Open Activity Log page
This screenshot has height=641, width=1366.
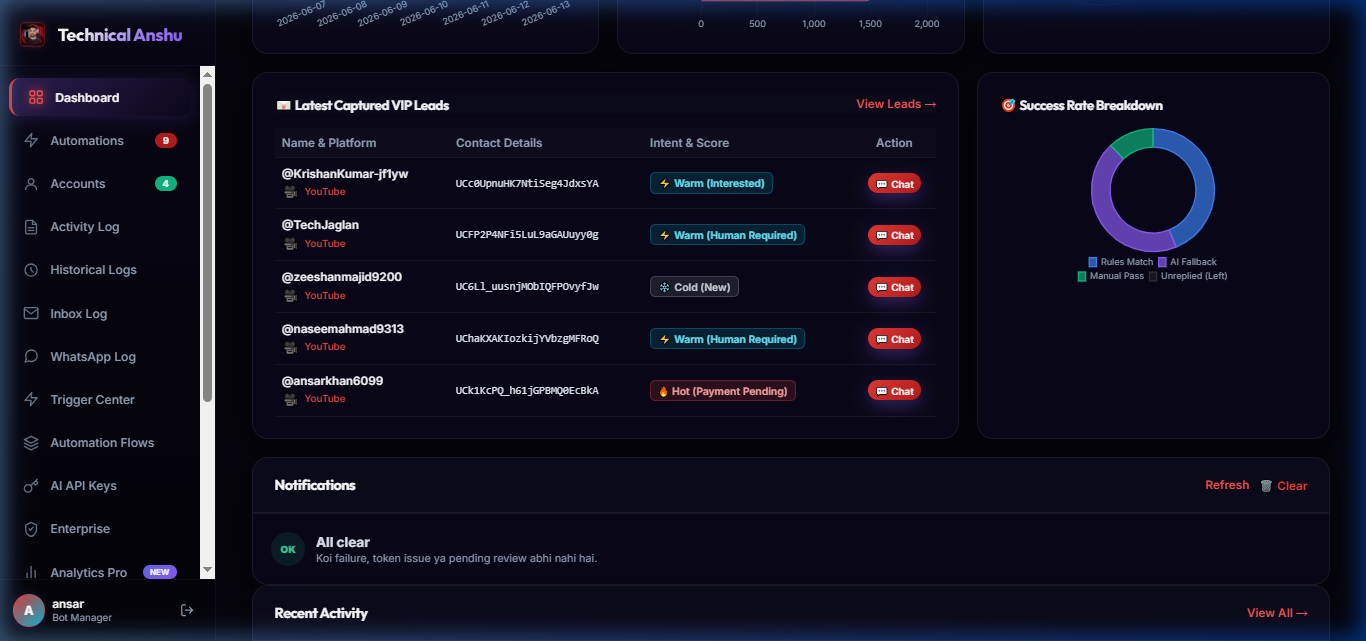pyautogui.click(x=100, y=227)
